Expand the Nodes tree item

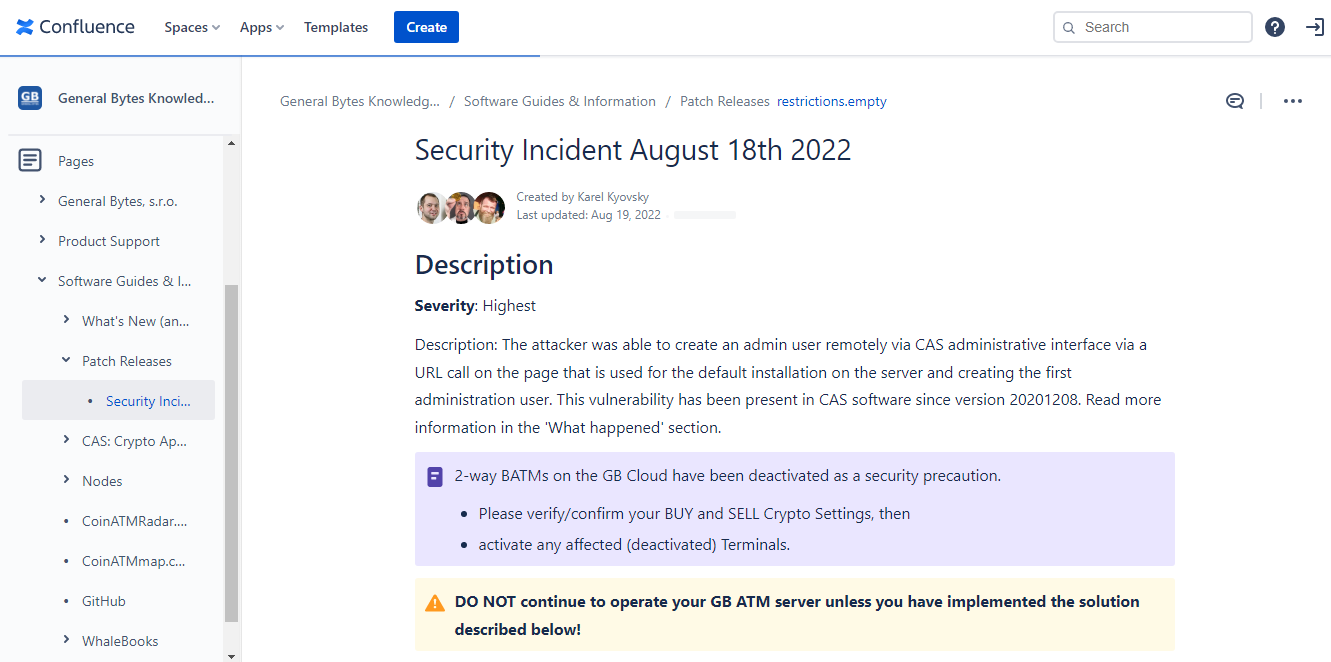(x=66, y=480)
